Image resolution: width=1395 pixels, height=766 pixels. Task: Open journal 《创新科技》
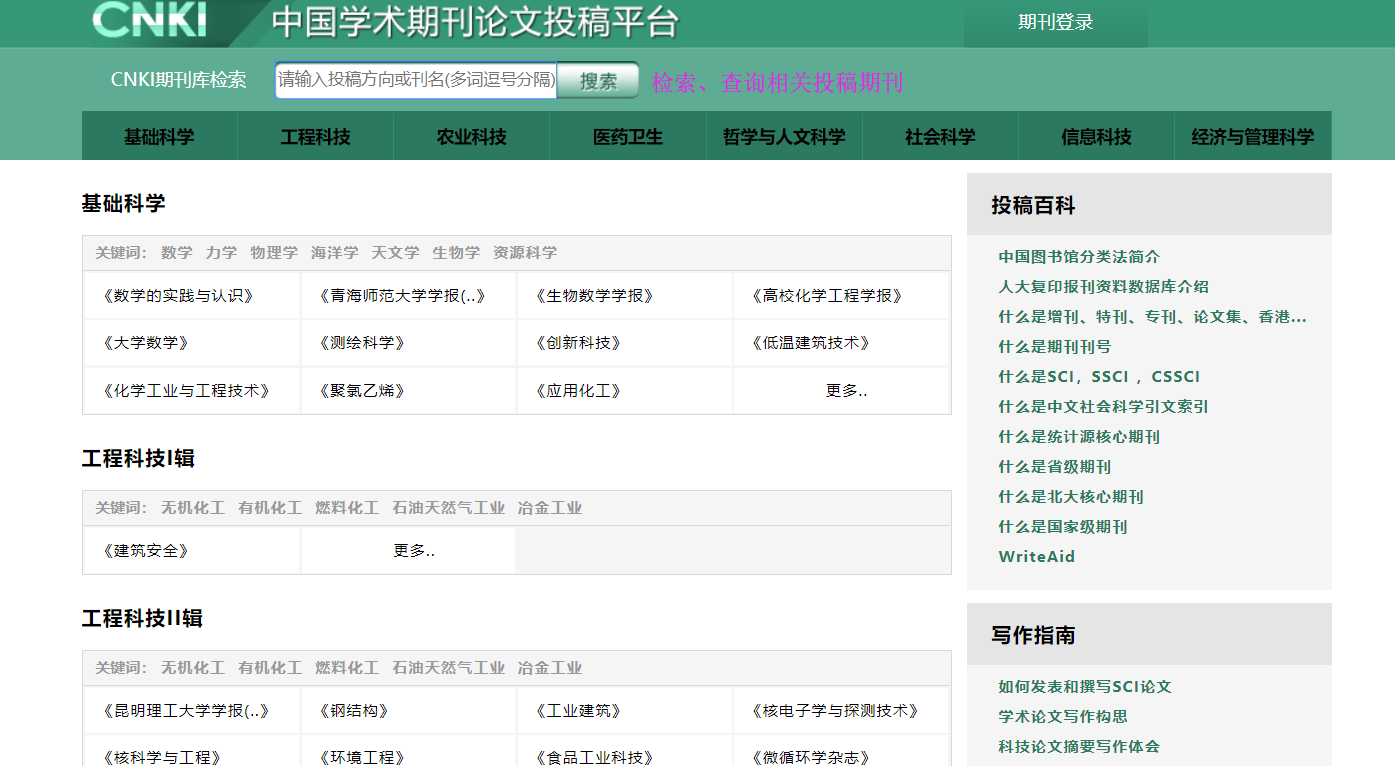tap(578, 343)
